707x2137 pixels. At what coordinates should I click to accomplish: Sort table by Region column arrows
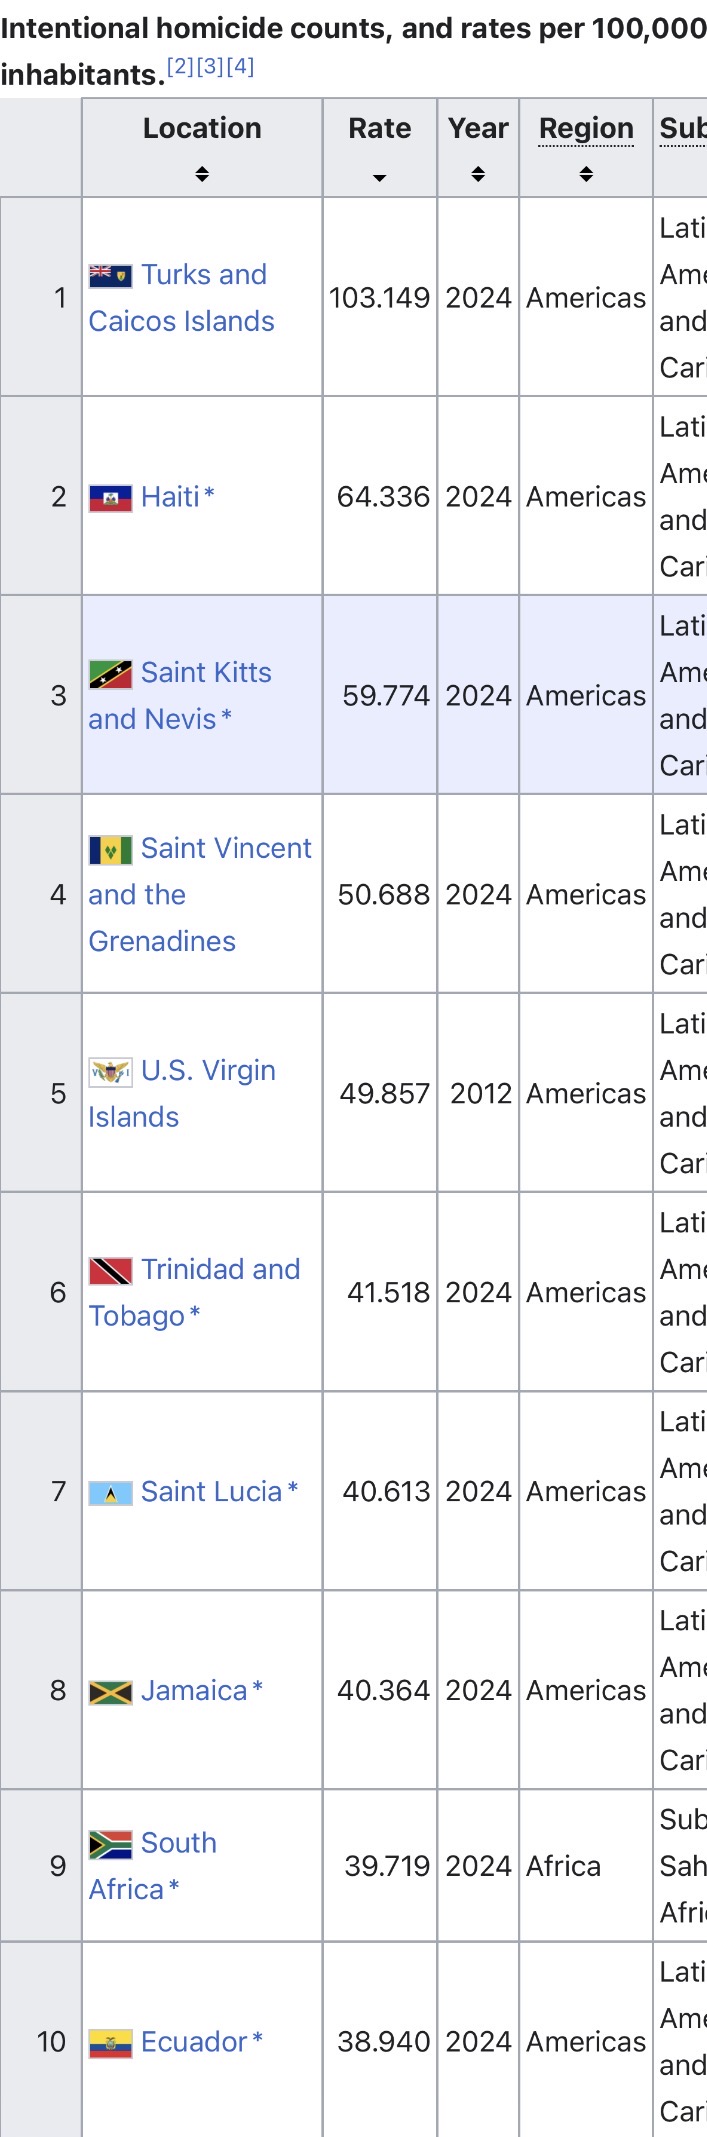pos(586,174)
